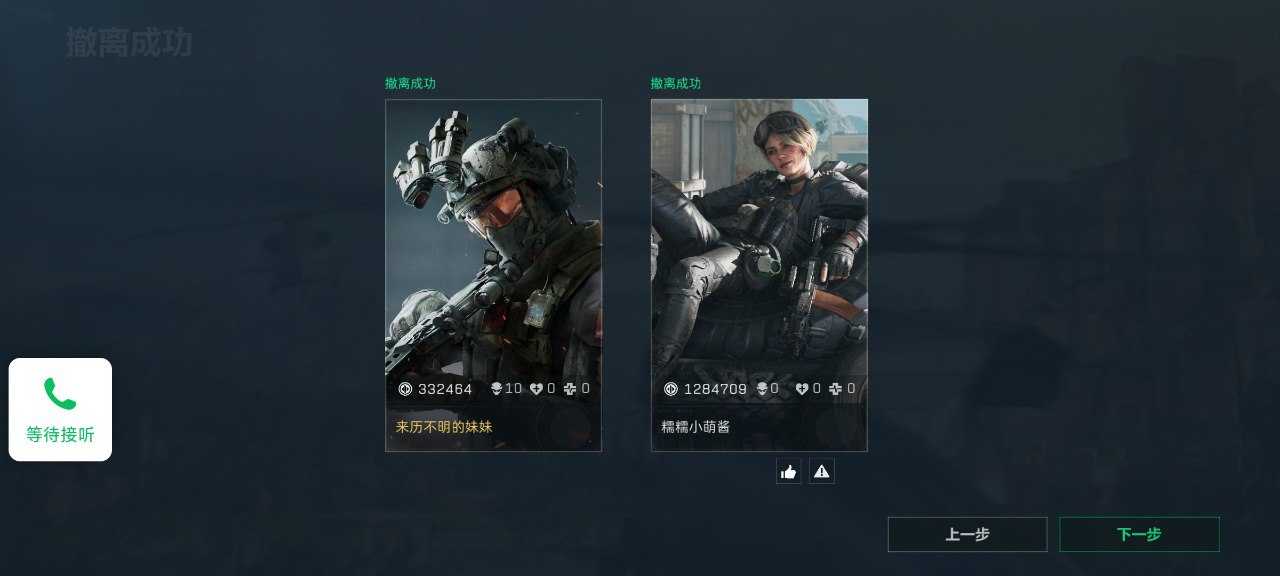Return to previous step via 上一步

967,534
